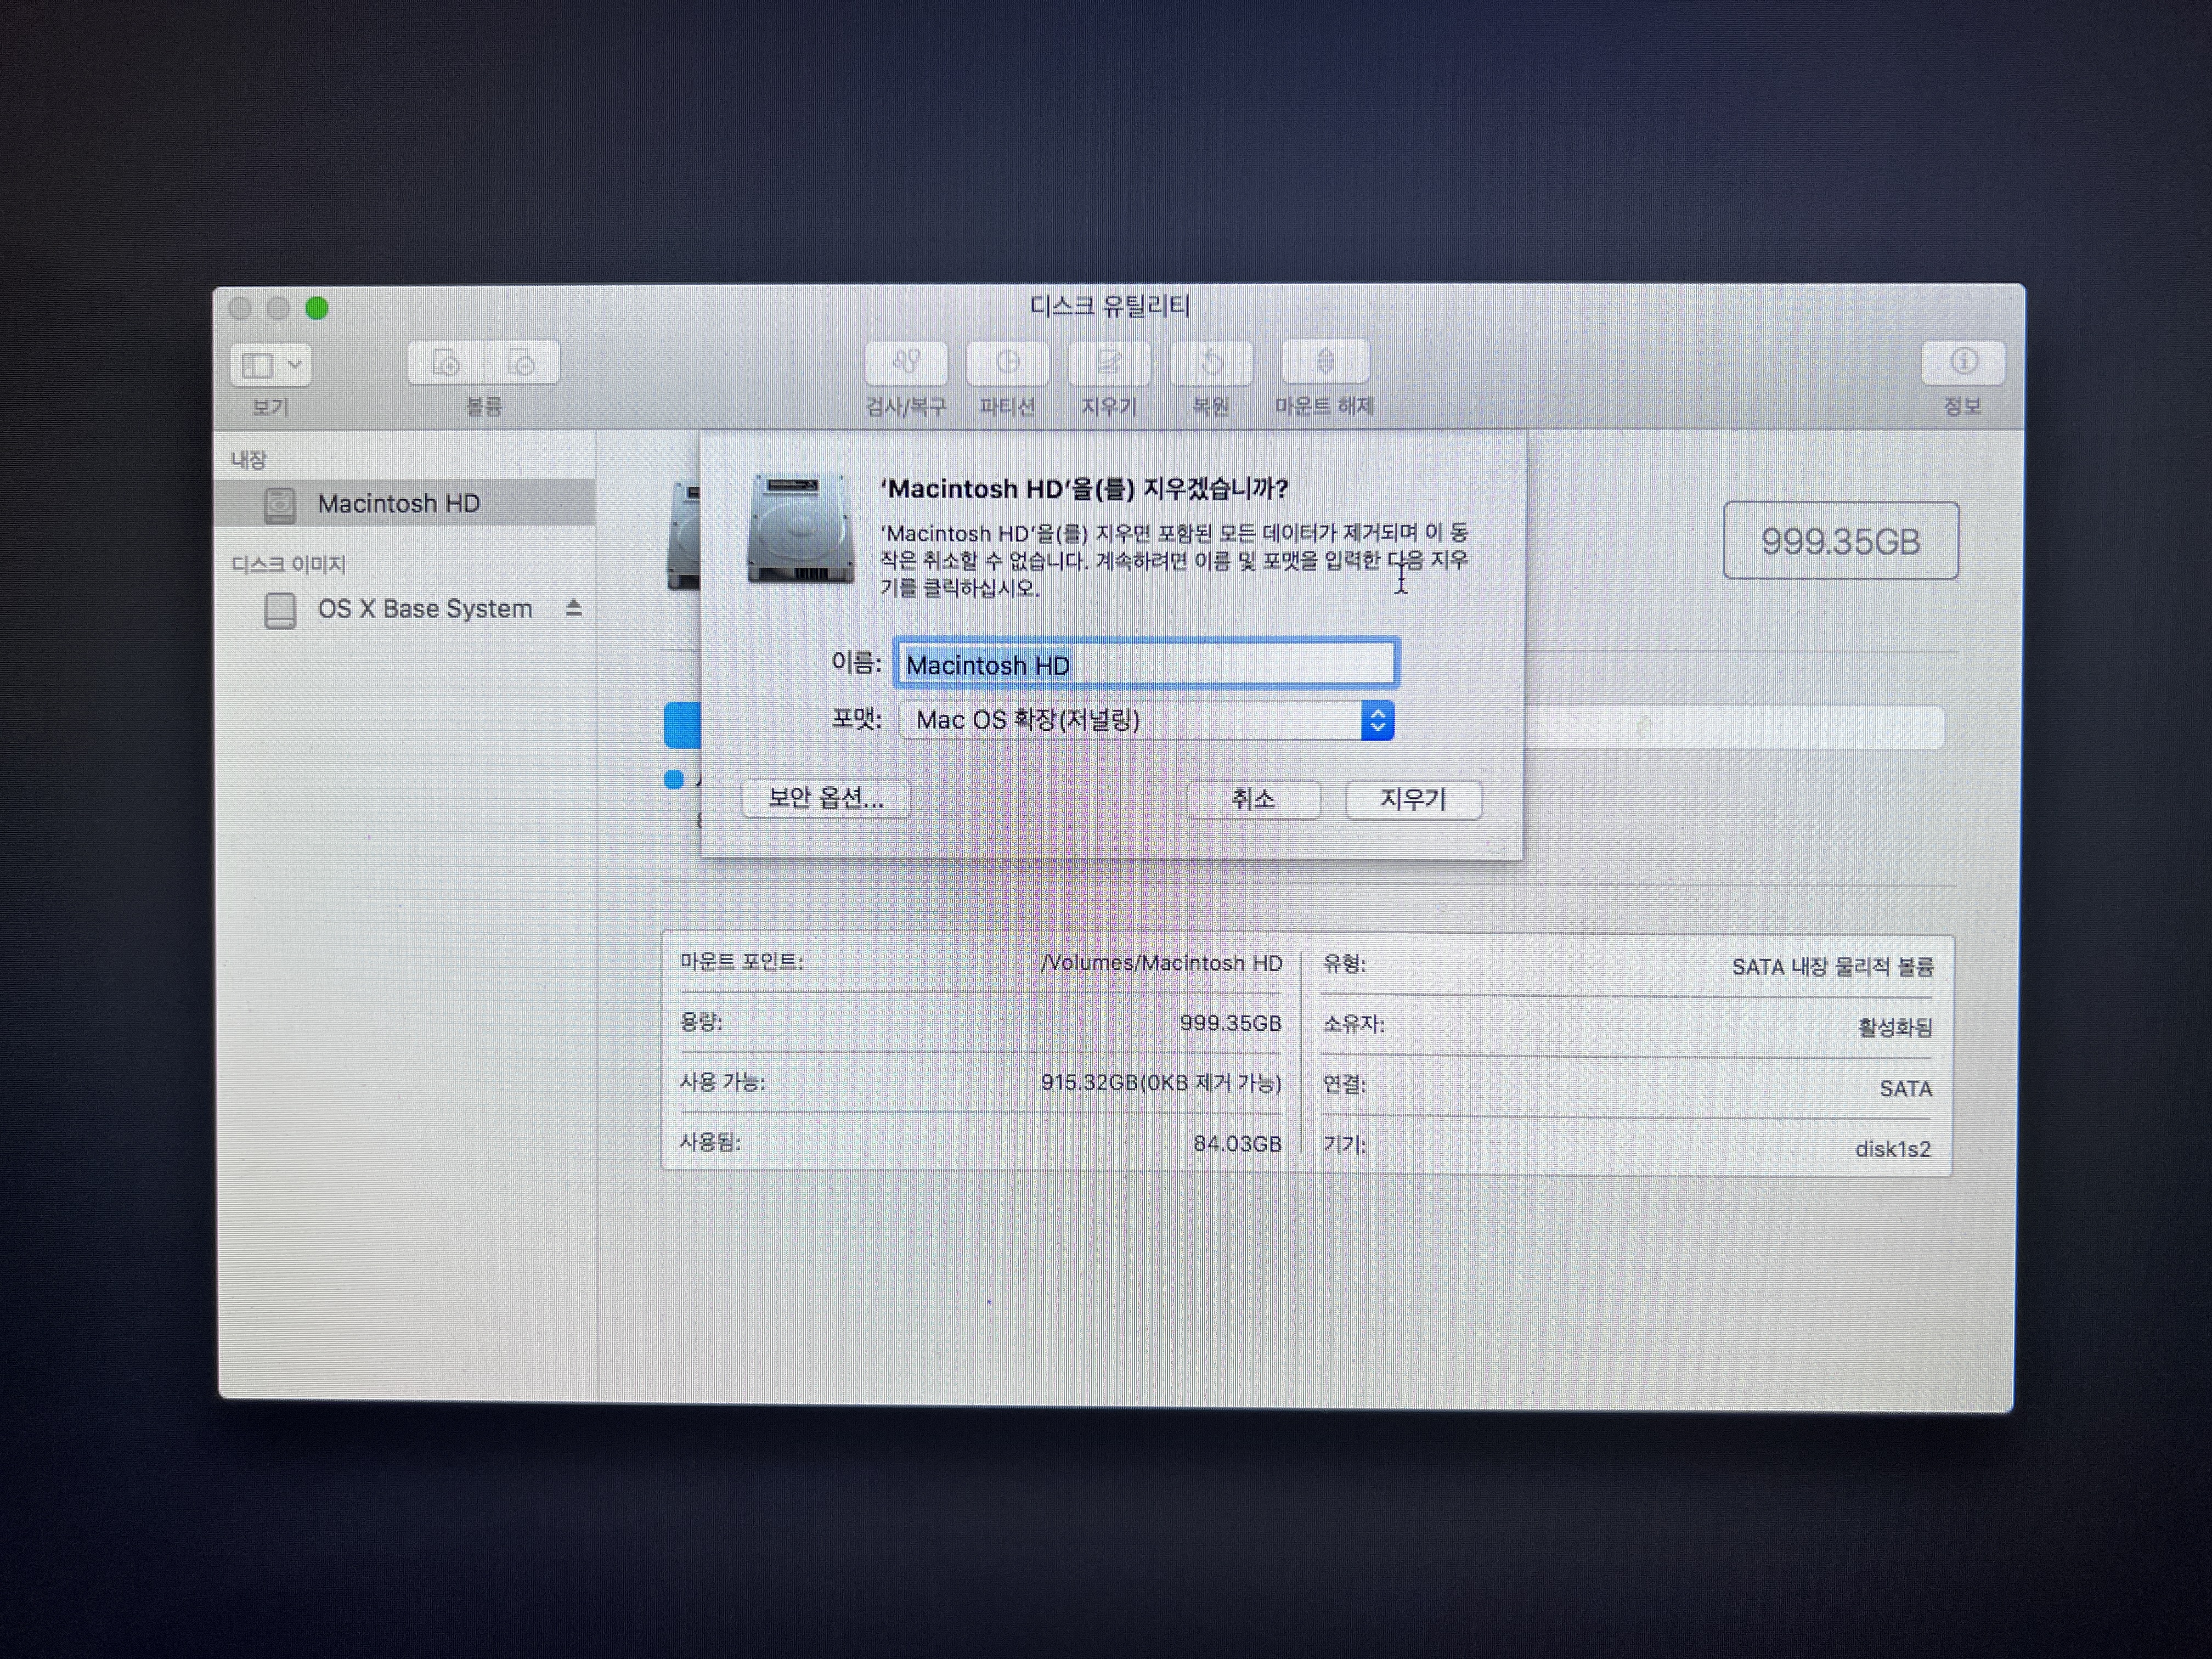Click Security Options (보안 옵션...) button
Screen dimensions: 2212x1659
(x=825, y=798)
